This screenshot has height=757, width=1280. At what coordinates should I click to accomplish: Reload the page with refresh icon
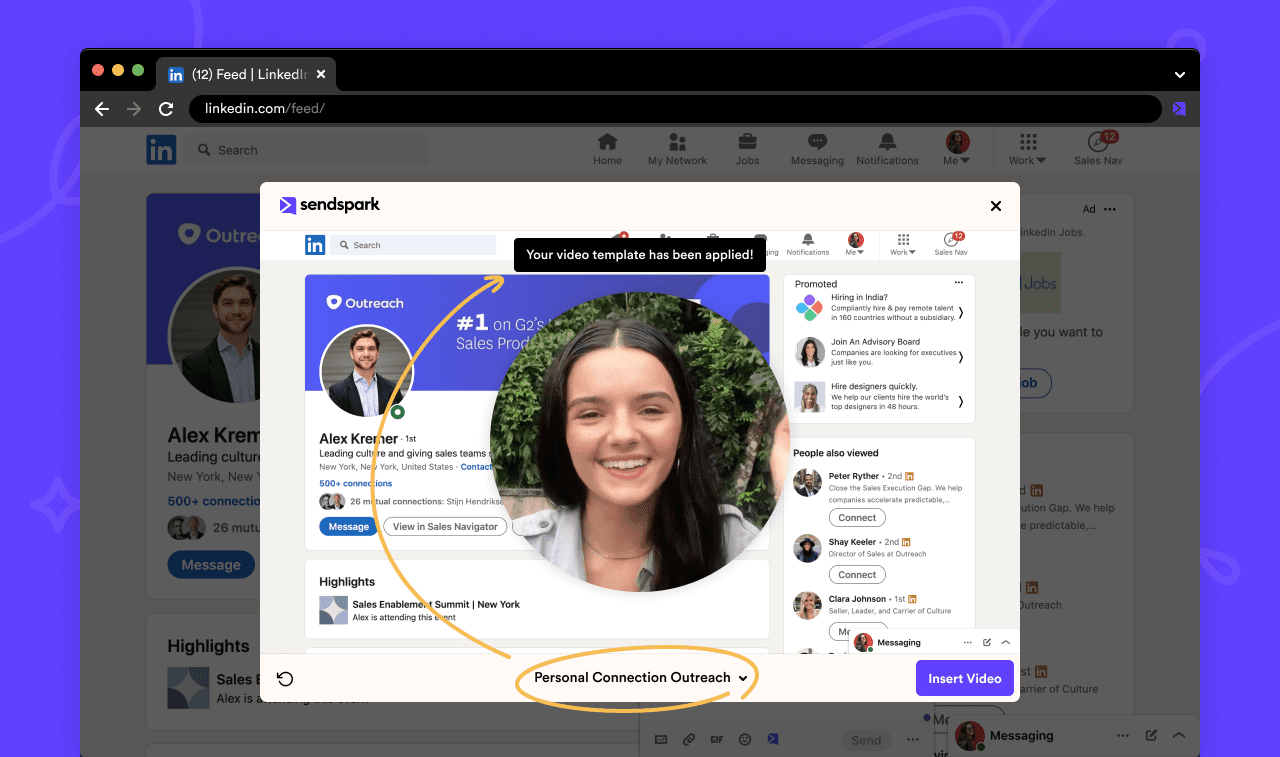[x=166, y=109]
